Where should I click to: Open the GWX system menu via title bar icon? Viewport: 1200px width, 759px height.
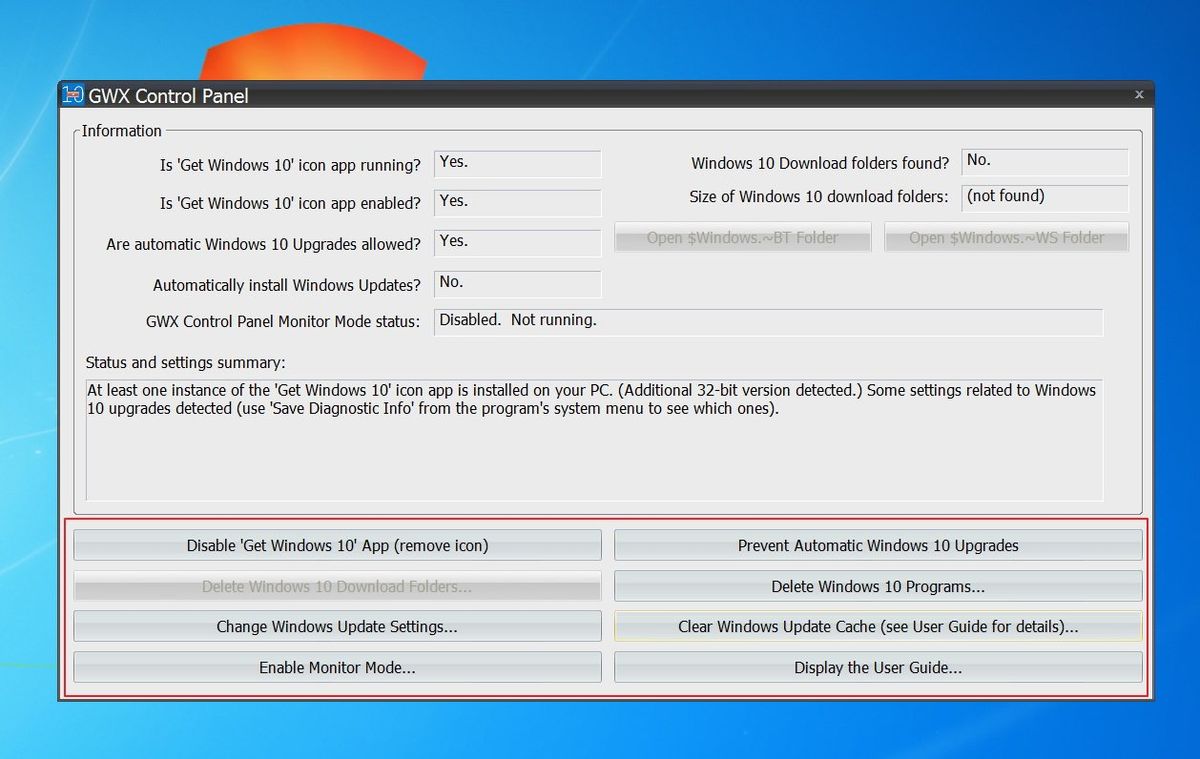(68, 95)
